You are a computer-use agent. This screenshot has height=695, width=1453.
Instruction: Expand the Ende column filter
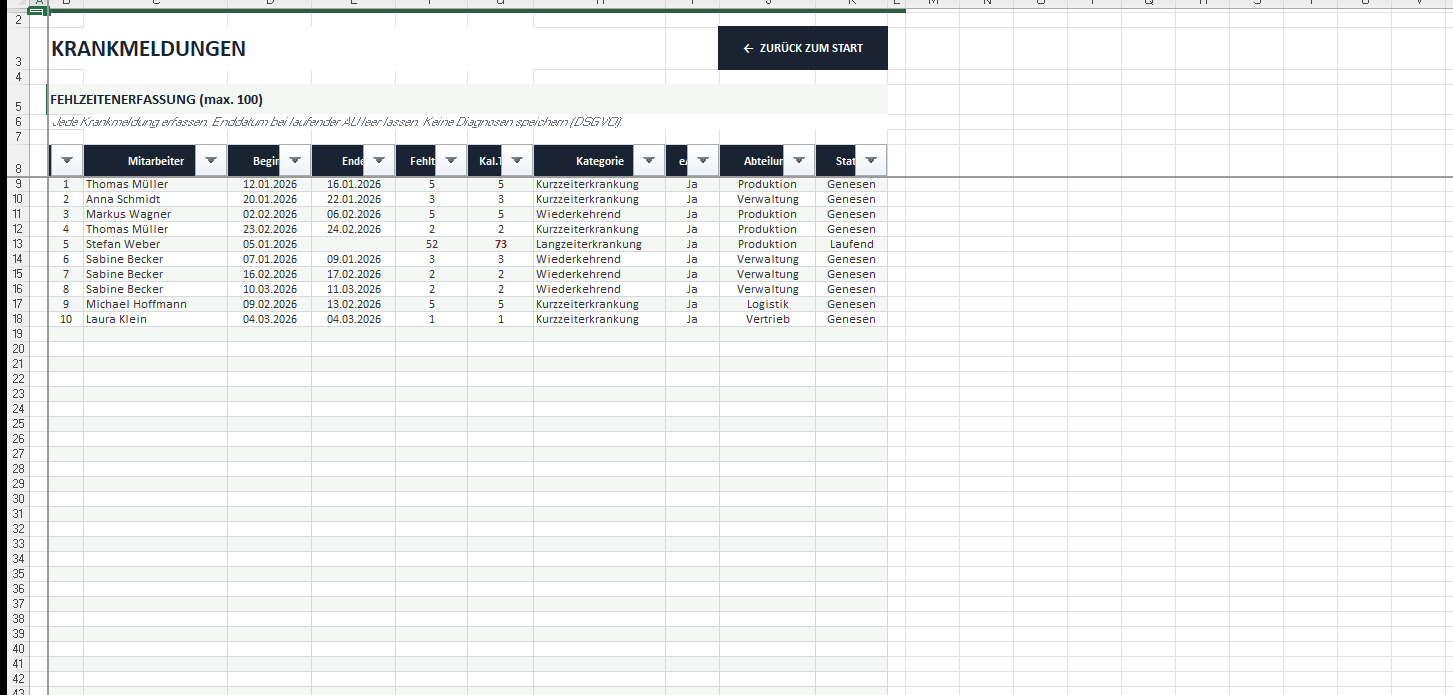click(x=378, y=161)
